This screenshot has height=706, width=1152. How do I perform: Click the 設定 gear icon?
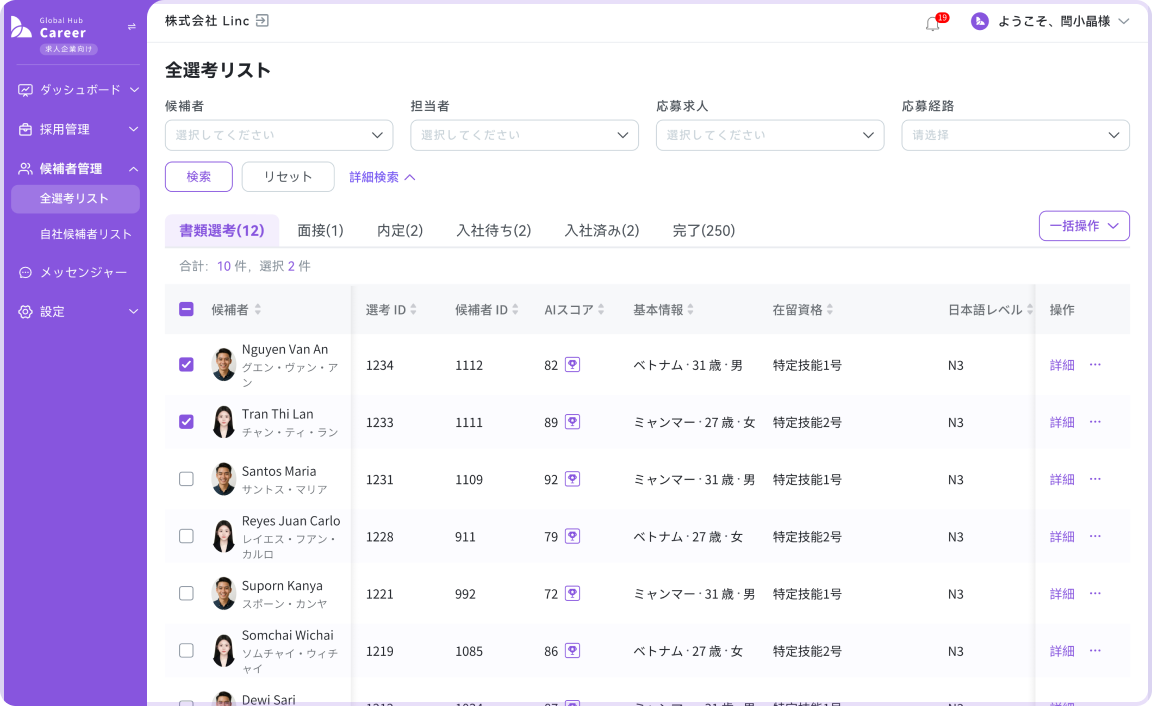pyautogui.click(x=25, y=311)
